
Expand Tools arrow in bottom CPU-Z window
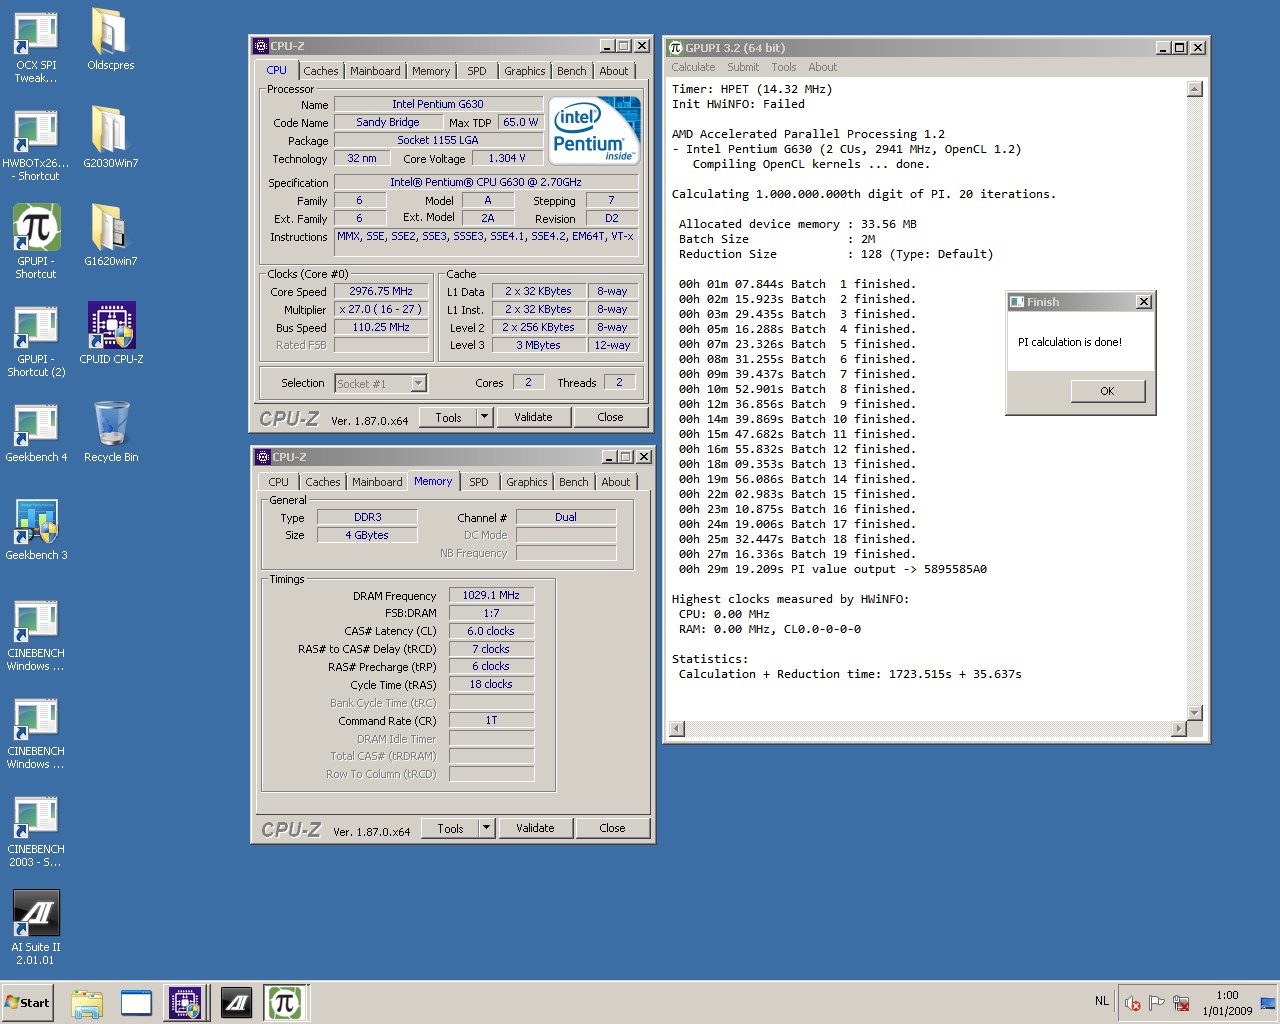pyautogui.click(x=487, y=828)
